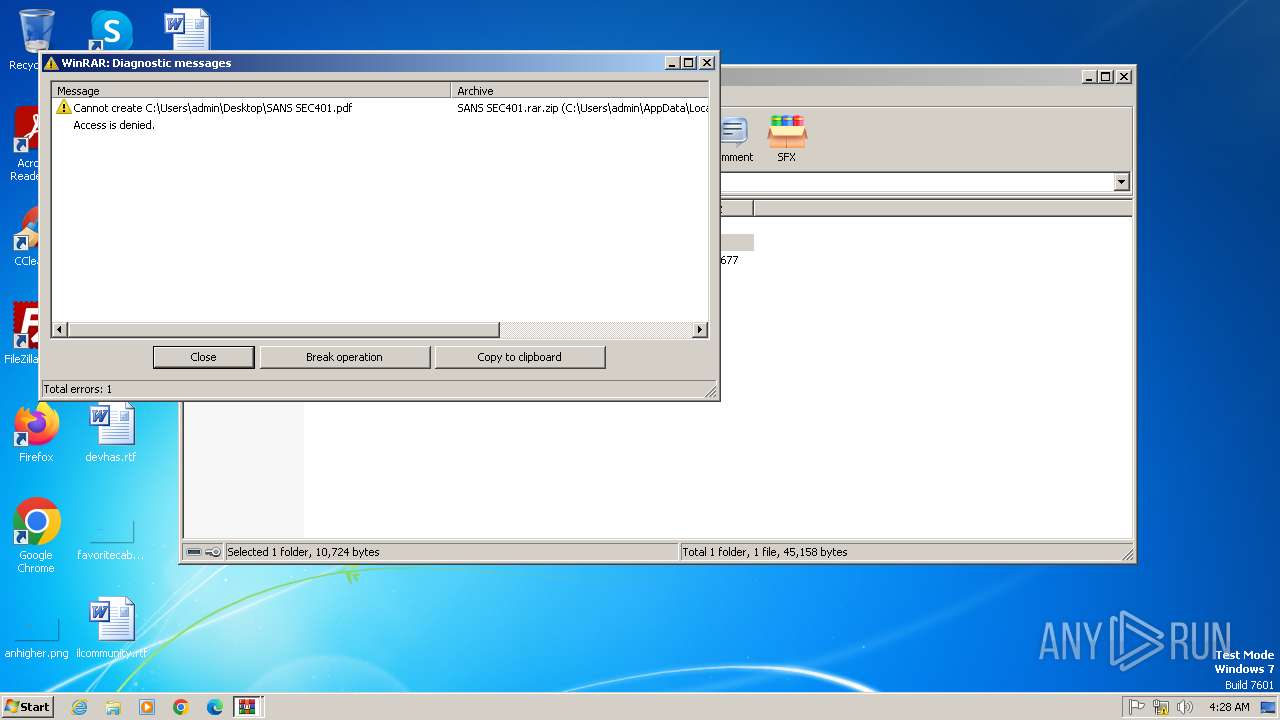
Task: Click the Close button in Diagnostic messages
Action: [x=203, y=357]
